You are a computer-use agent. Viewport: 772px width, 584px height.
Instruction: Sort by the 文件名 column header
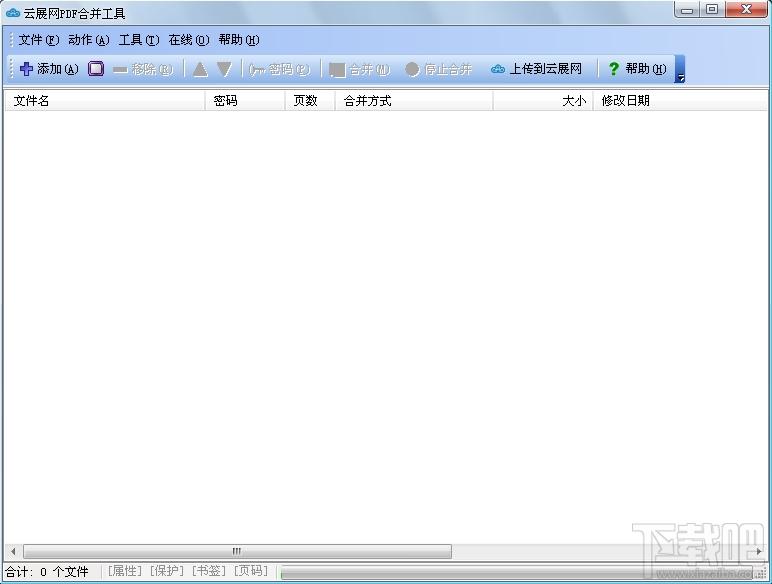(x=104, y=101)
